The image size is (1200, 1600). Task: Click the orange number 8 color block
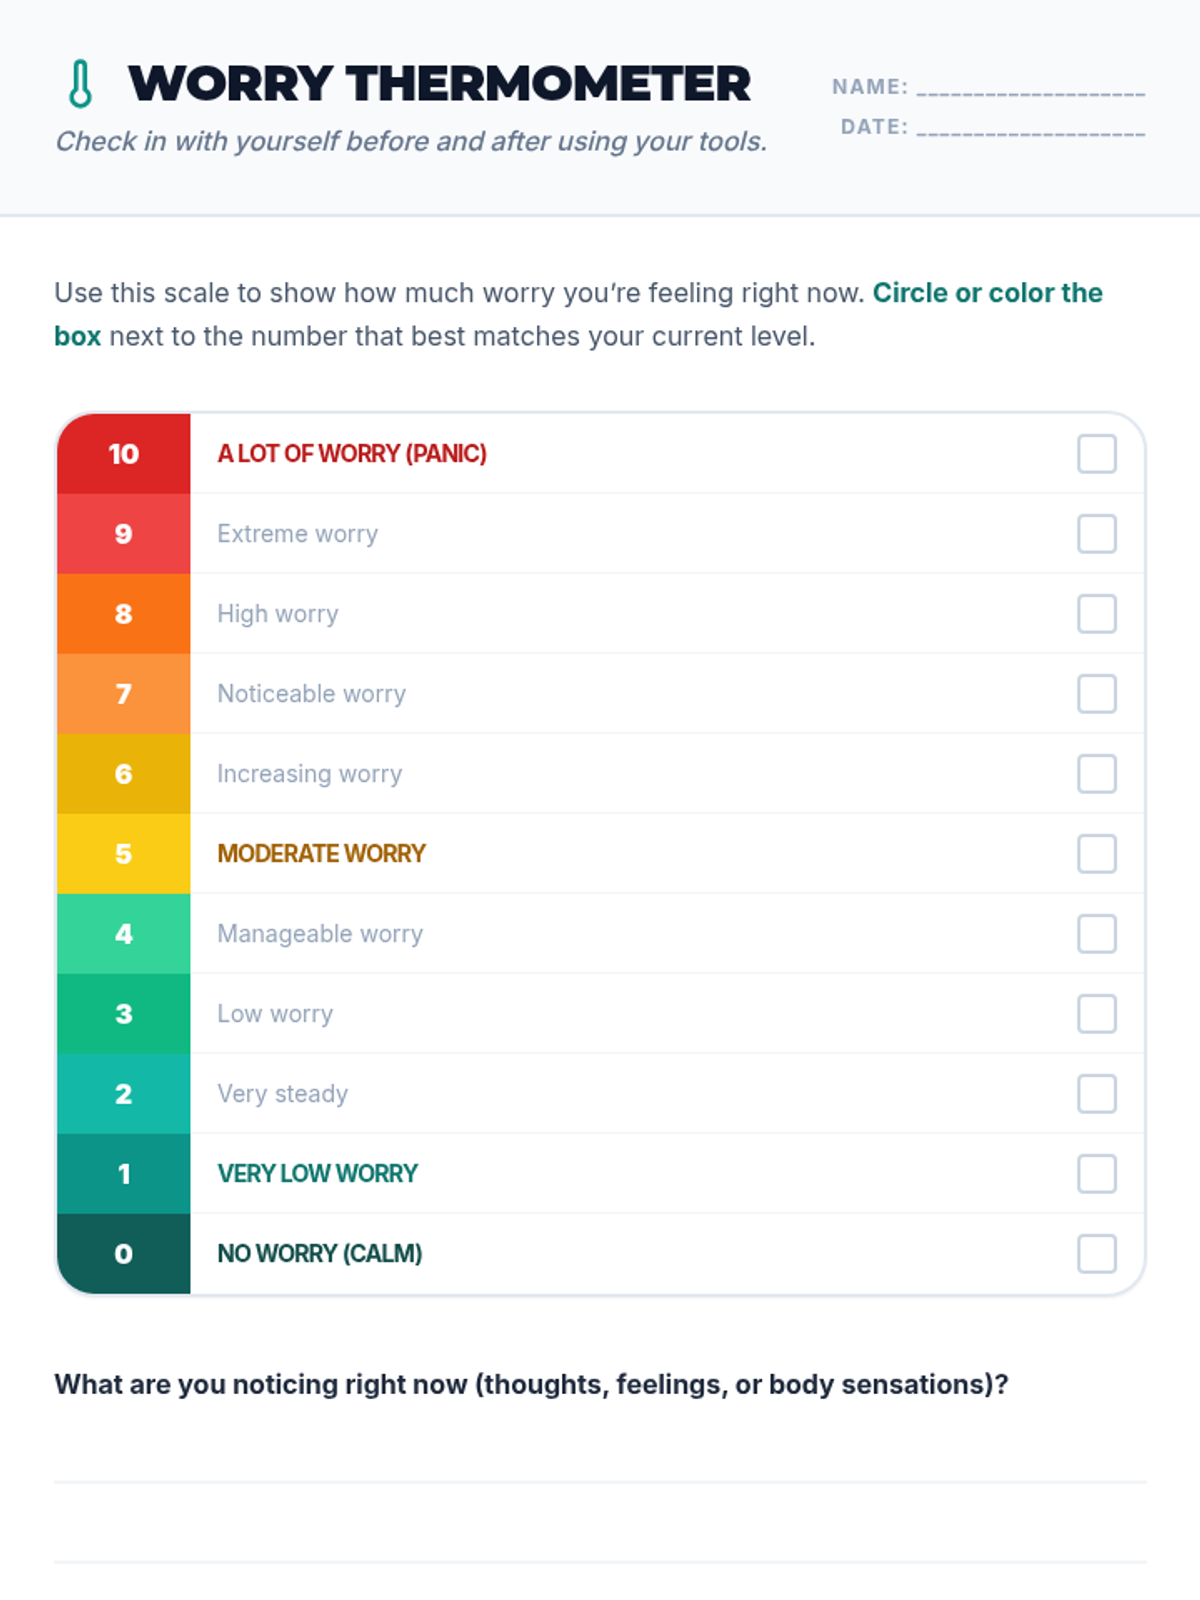click(123, 614)
